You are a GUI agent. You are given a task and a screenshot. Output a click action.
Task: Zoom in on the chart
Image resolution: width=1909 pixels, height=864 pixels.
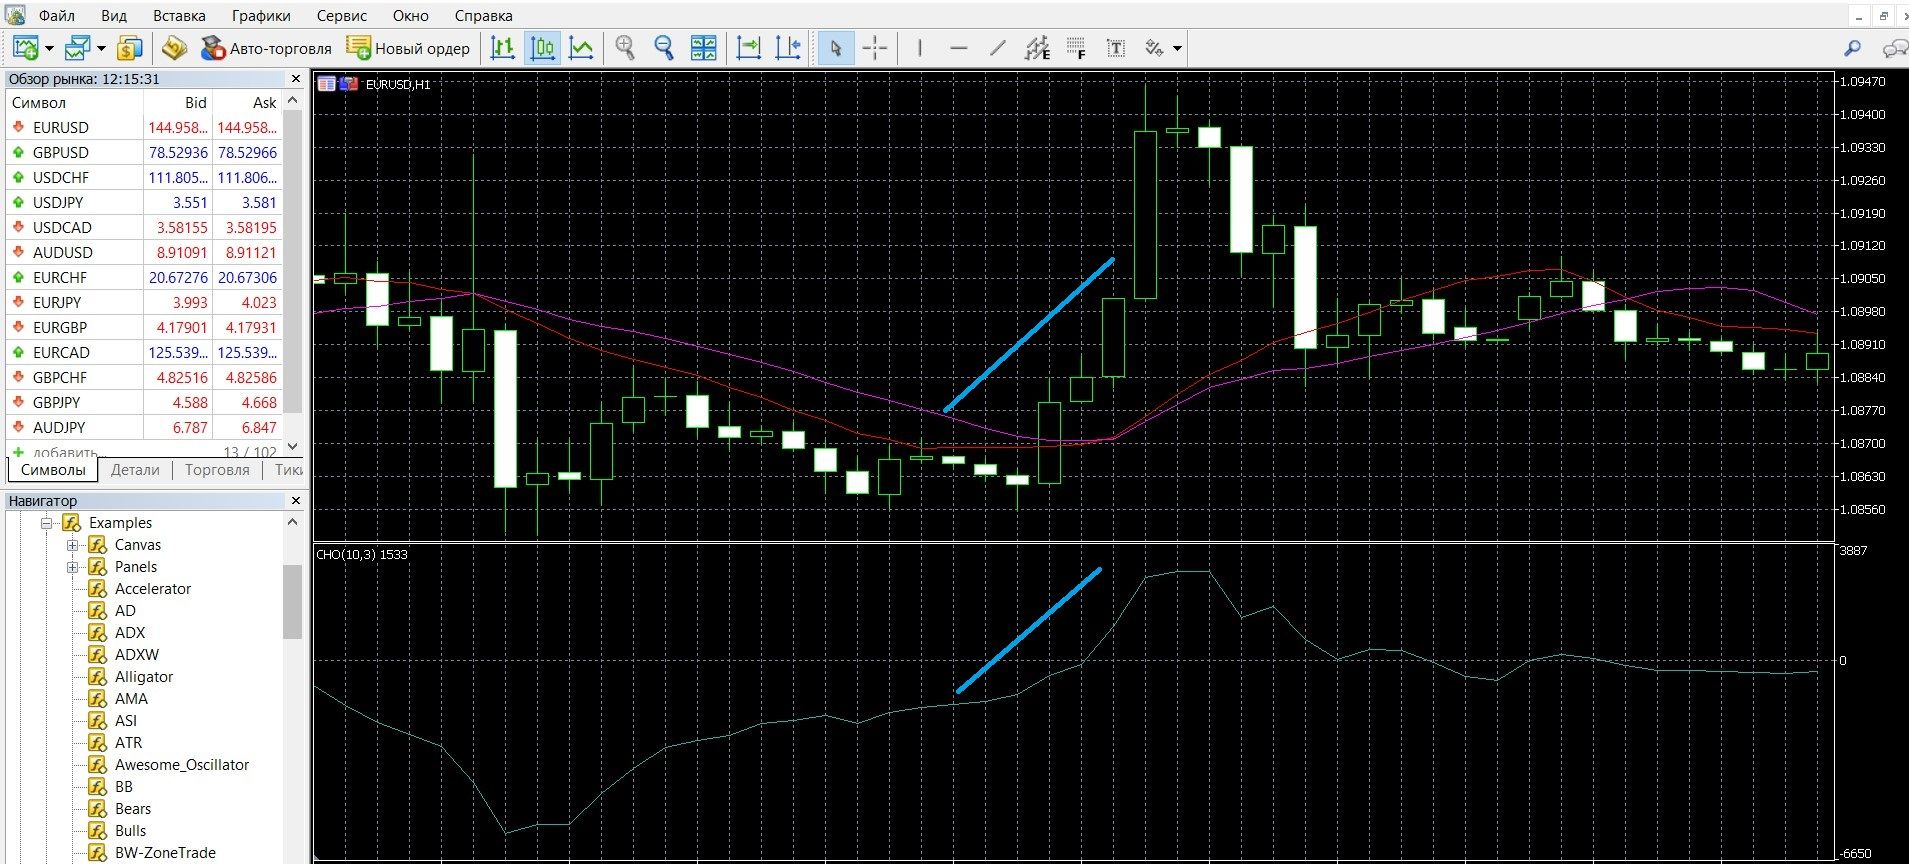pyautogui.click(x=625, y=47)
